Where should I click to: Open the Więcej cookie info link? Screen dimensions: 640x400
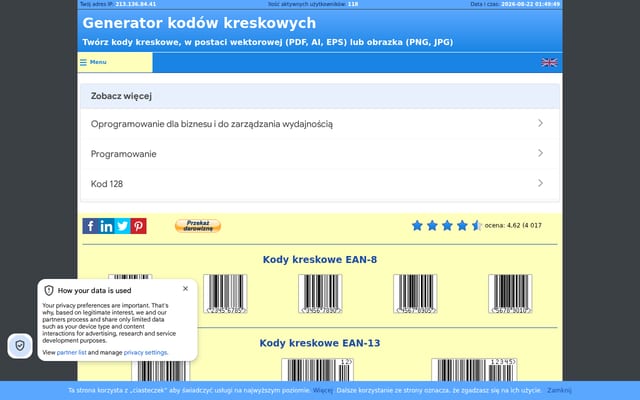point(322,390)
